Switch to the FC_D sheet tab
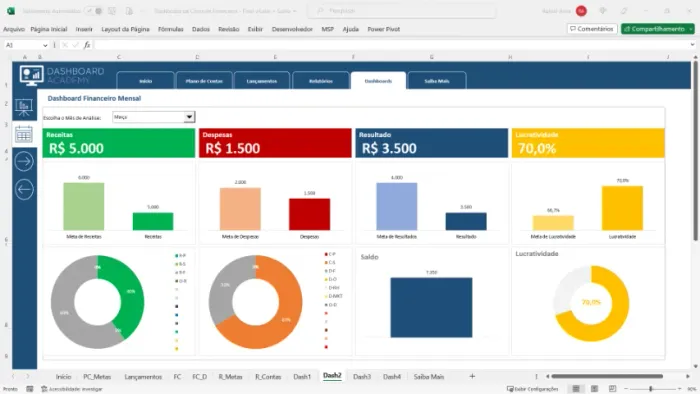700x394 pixels. (200, 377)
